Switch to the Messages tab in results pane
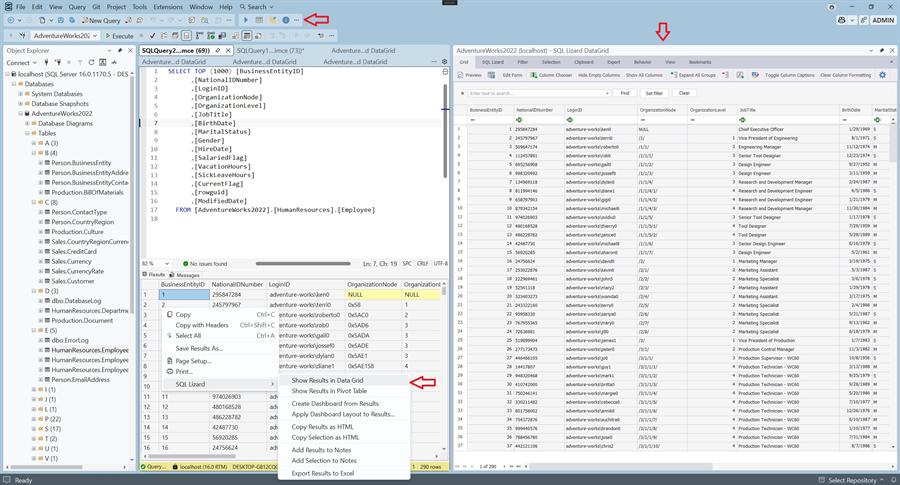 click(x=185, y=275)
